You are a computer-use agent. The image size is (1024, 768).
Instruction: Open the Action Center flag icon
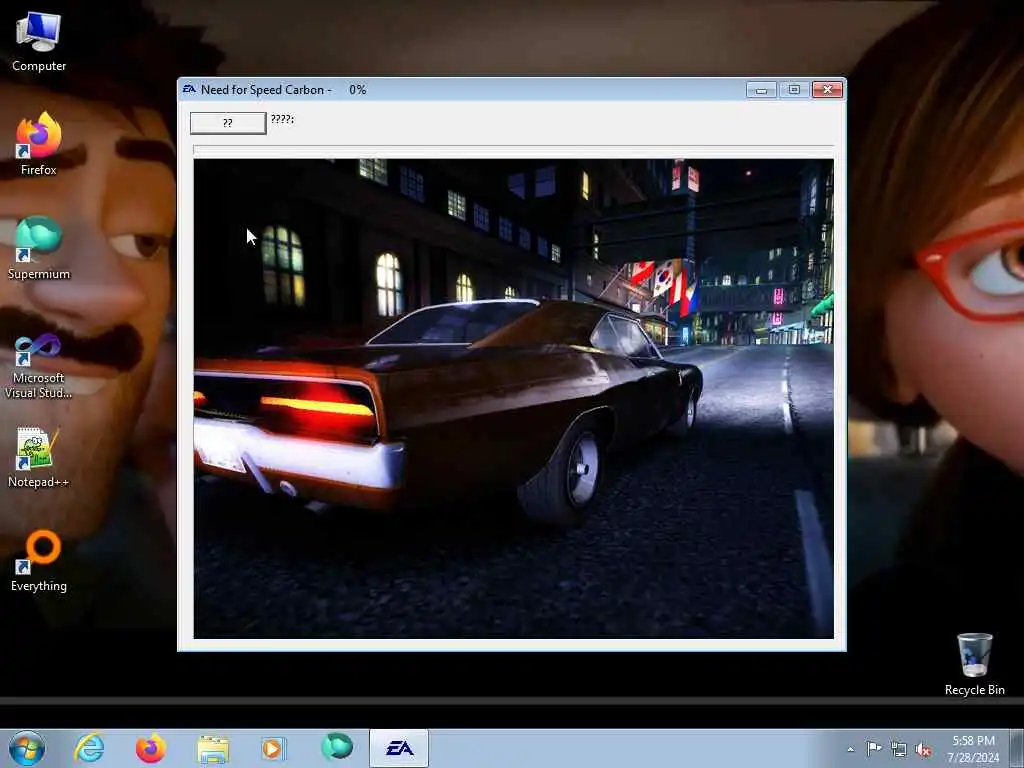[x=874, y=749]
